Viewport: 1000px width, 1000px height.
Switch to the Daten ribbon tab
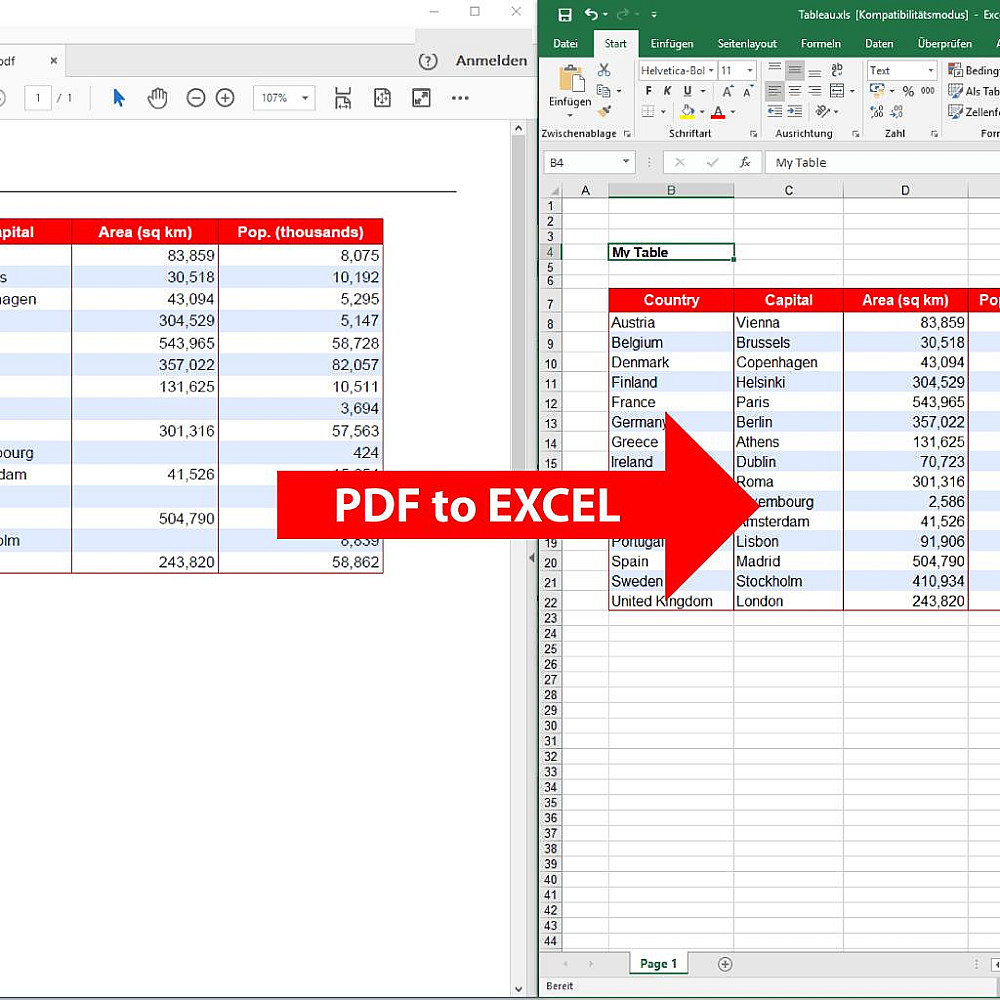[879, 44]
